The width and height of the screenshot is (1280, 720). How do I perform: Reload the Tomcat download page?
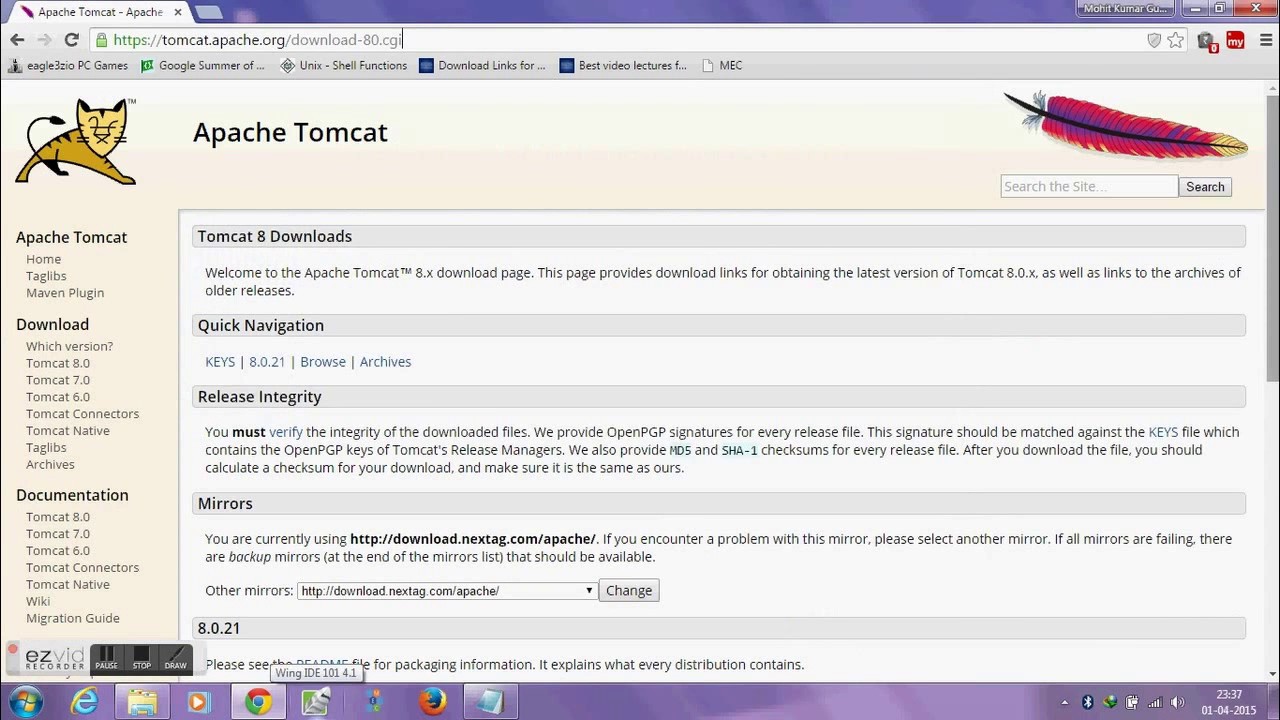(71, 40)
